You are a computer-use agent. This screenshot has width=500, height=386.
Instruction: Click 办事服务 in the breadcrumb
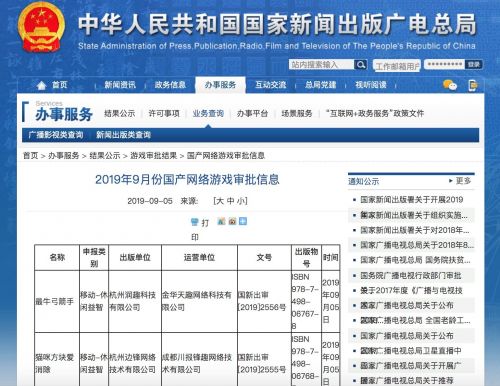point(64,156)
